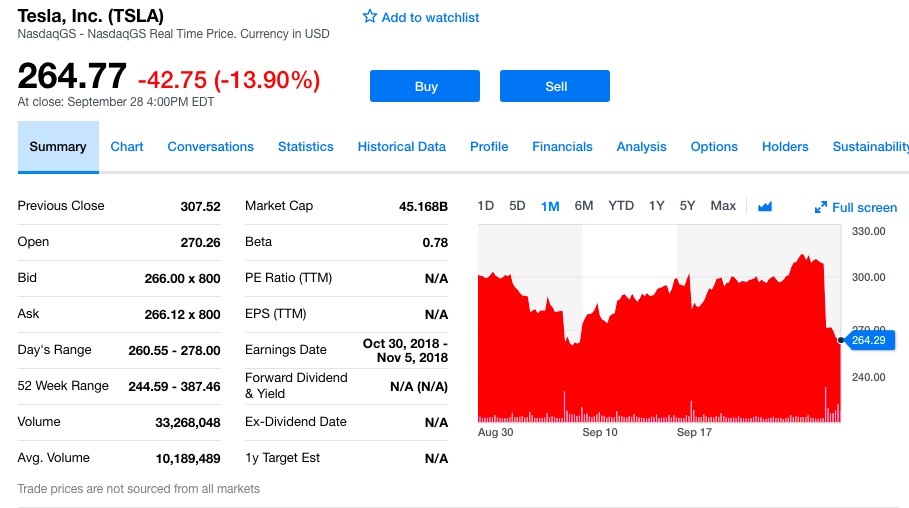909x508 pixels.
Task: Click the -42.75 (-13.90%) price change
Action: coord(228,79)
